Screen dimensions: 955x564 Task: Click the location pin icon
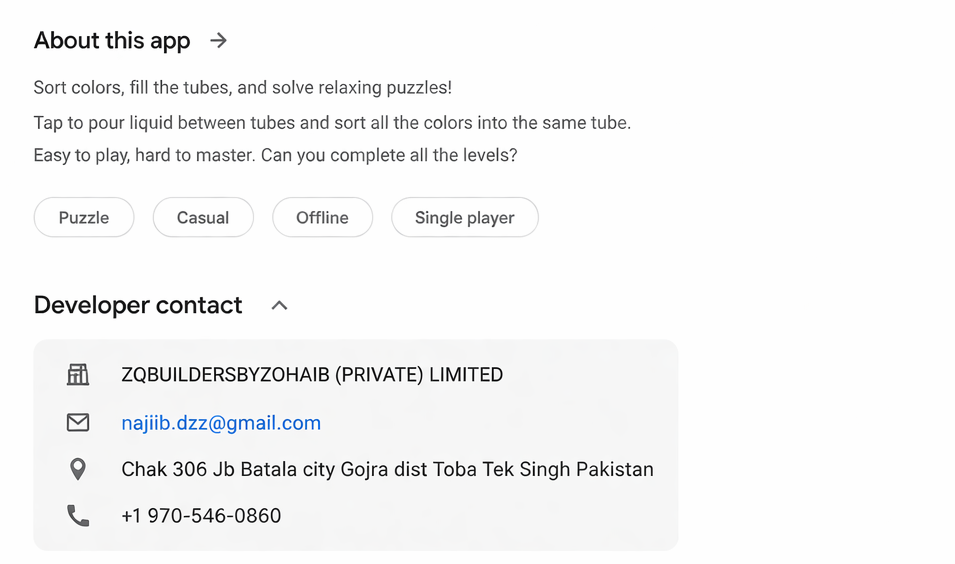pyautogui.click(x=78, y=469)
